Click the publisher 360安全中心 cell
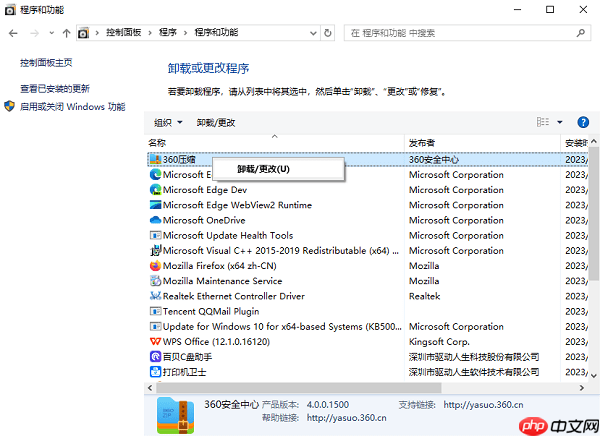 [x=434, y=159]
